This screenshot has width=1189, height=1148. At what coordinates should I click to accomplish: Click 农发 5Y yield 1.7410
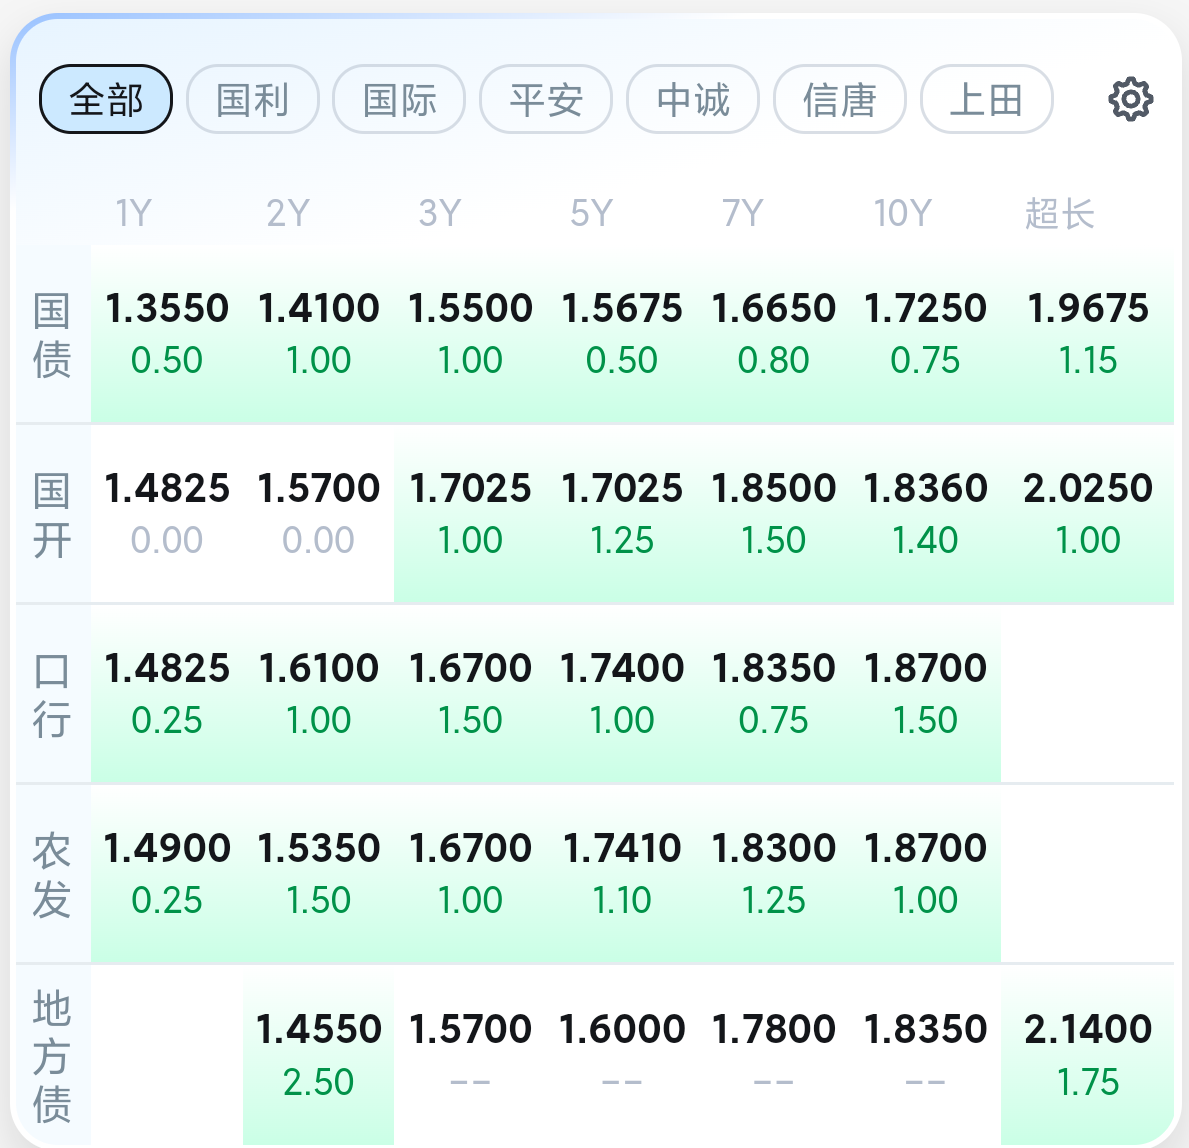point(622,874)
